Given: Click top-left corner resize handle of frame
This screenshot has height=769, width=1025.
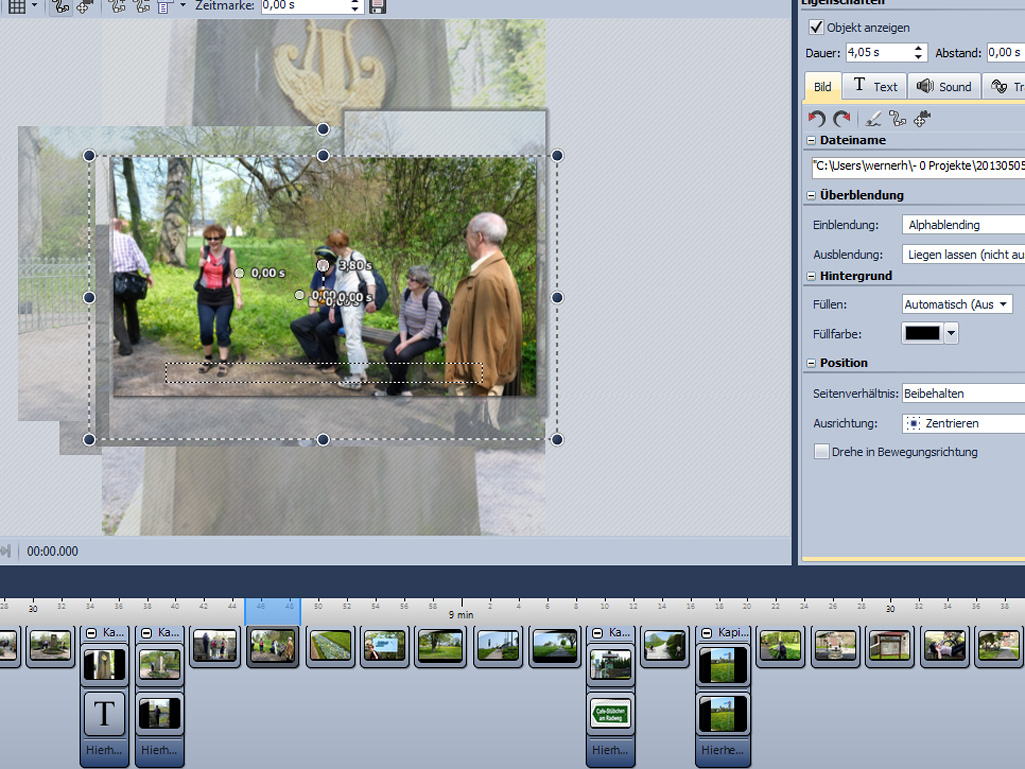Looking at the screenshot, I should 90,156.
